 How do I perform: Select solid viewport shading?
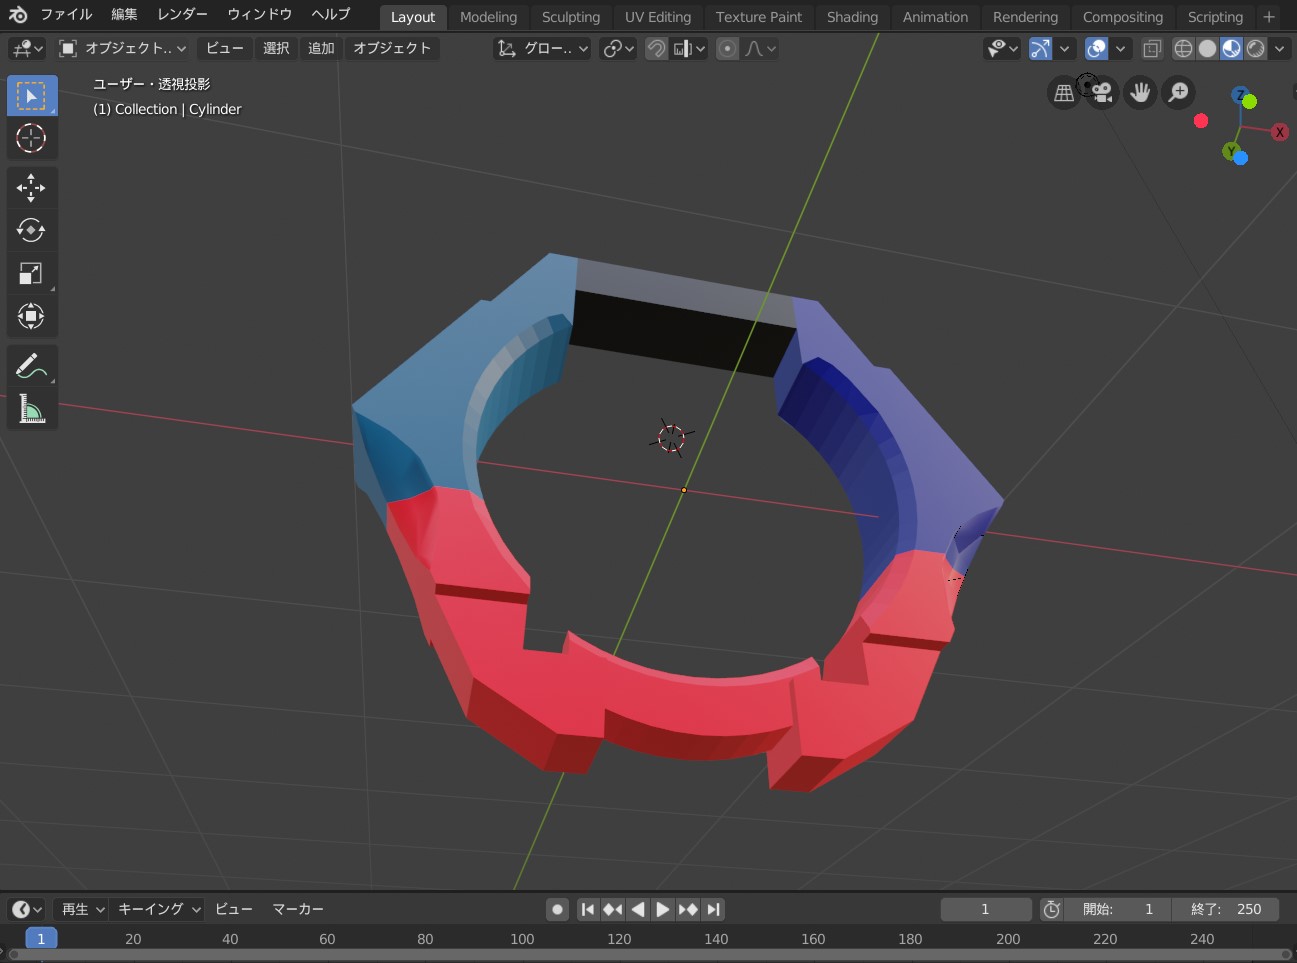click(1207, 49)
